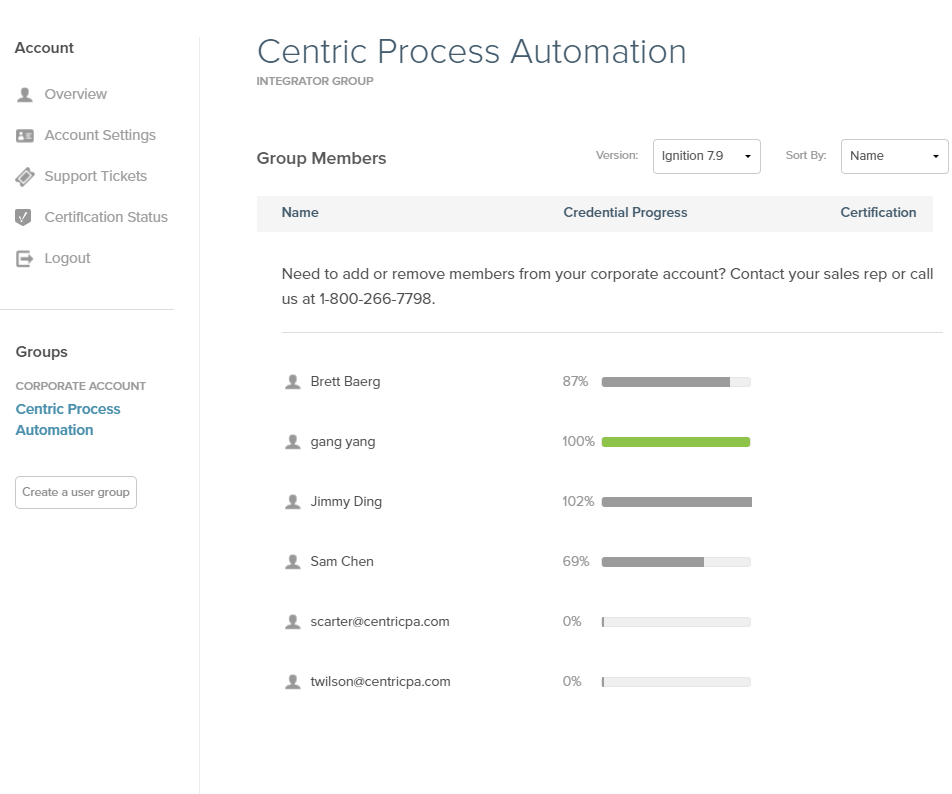Select Logout in the sidebar
This screenshot has width=952, height=794.
coord(67,258)
